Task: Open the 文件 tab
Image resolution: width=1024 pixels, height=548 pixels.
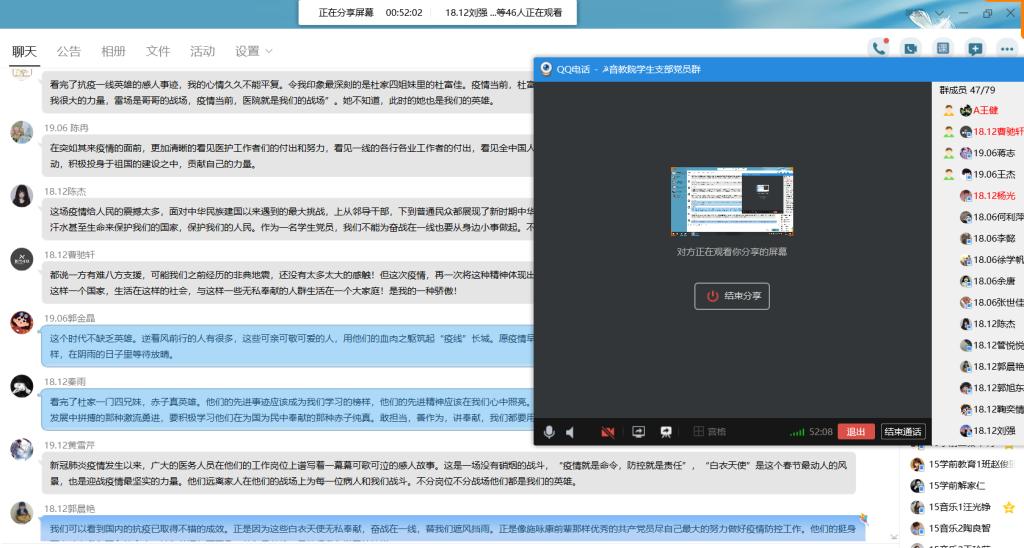Action: [x=158, y=51]
